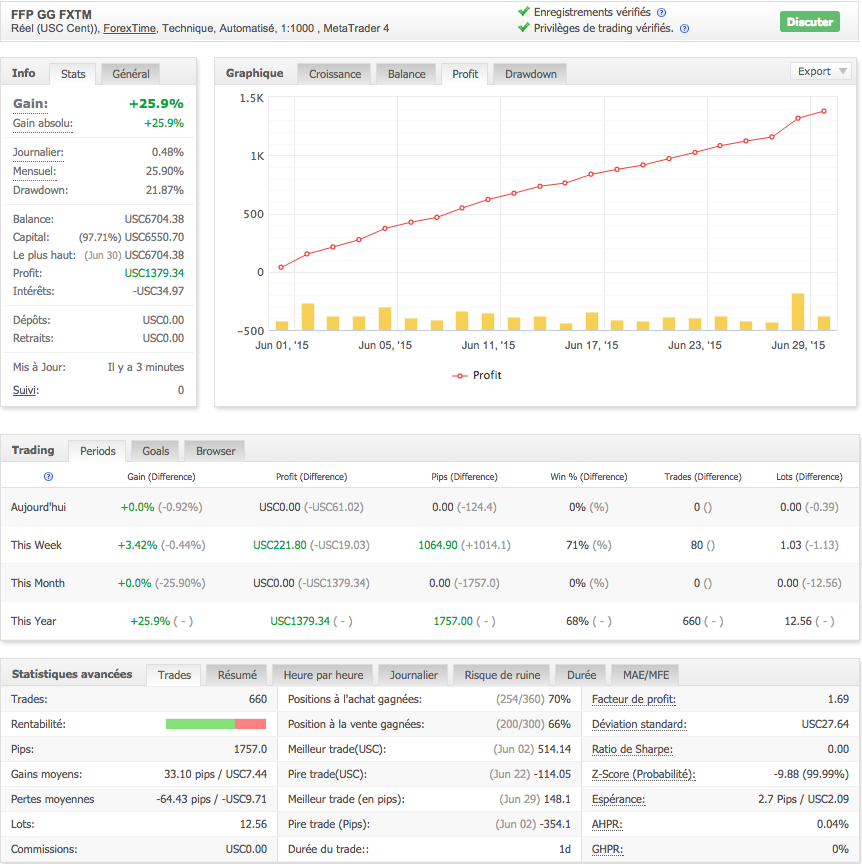The image size is (862, 864).
Task: View the MAE/MFE tab
Action: pyautogui.click(x=646, y=675)
